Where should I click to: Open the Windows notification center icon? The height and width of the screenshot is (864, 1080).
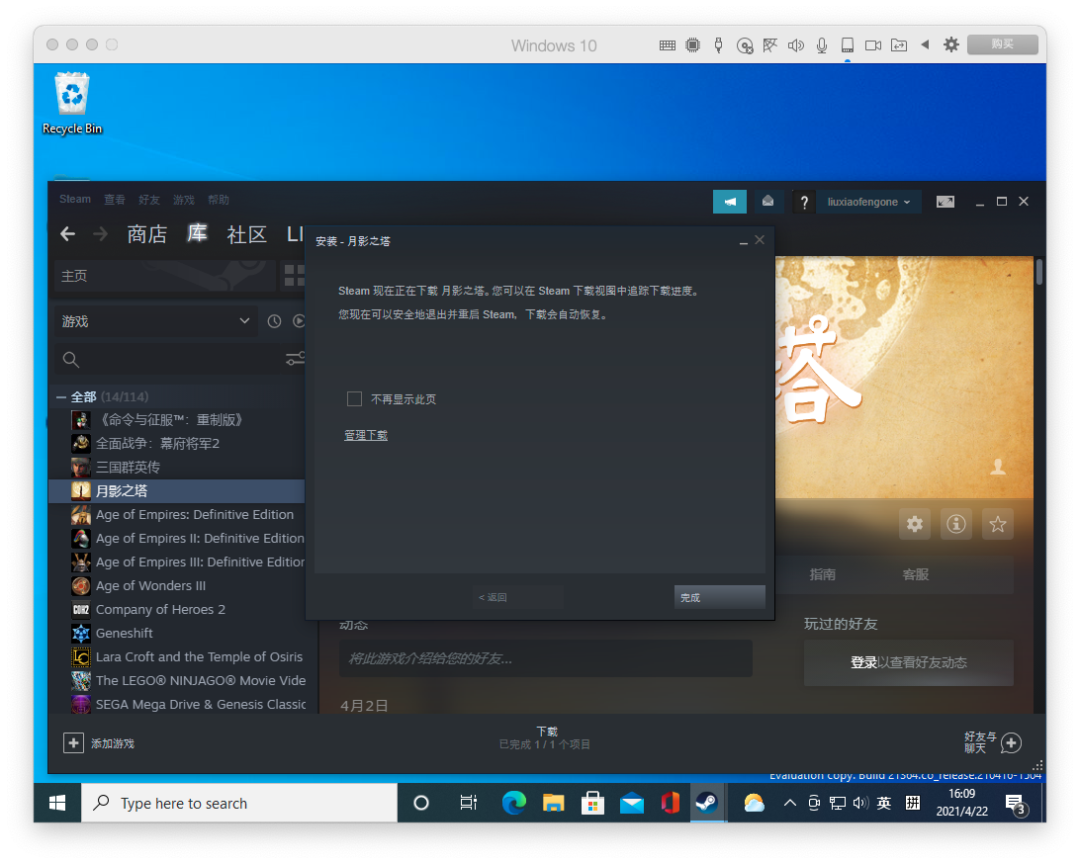(x=1015, y=803)
